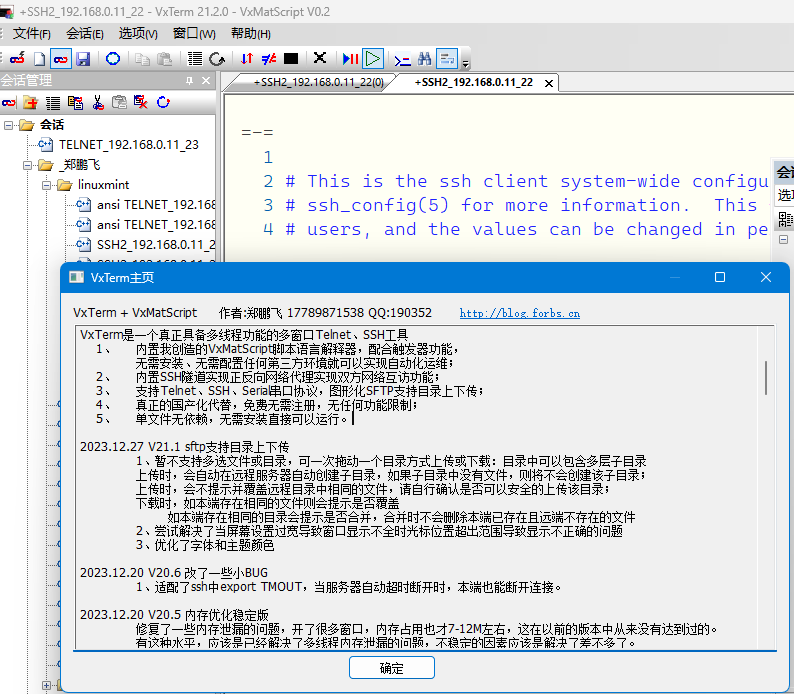
Task: Click the blue command prompt icon
Action: 402,60
